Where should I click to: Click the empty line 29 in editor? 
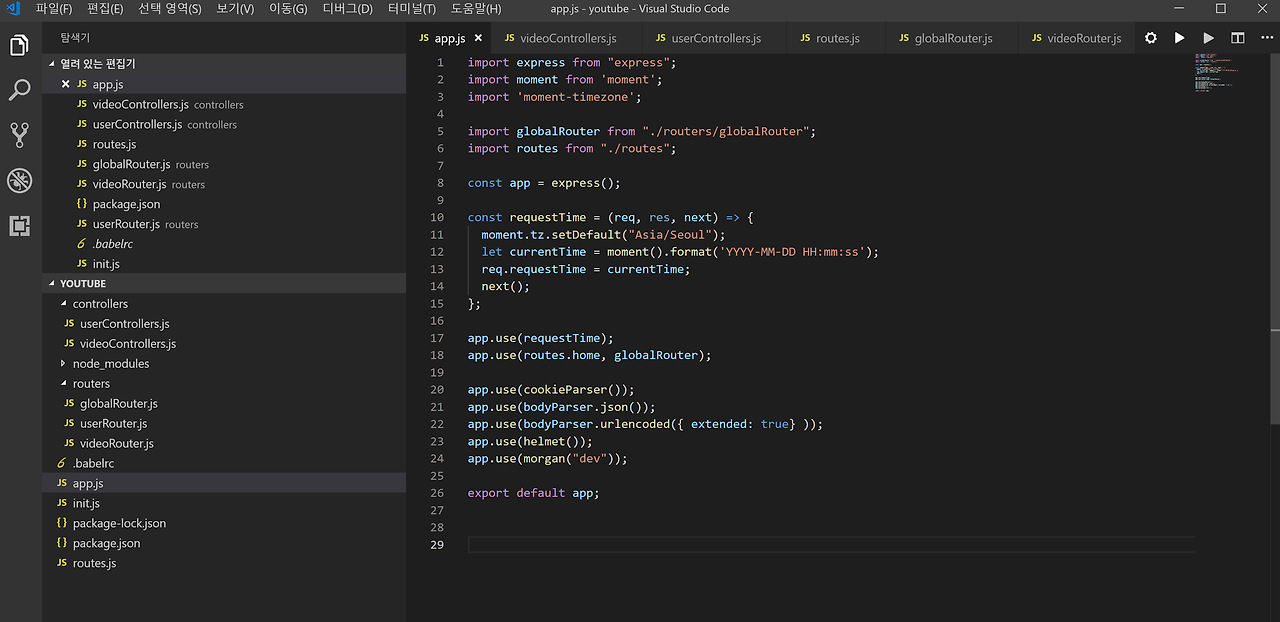(x=800, y=545)
